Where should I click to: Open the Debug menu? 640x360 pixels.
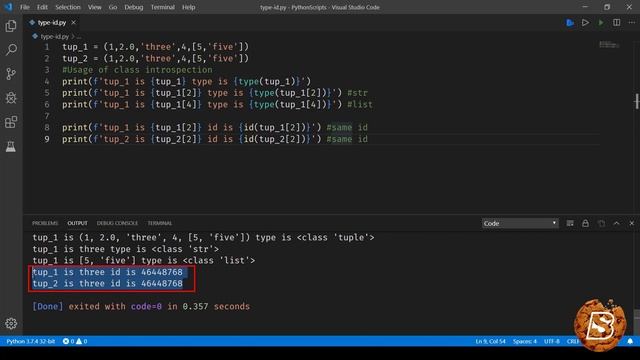click(134, 7)
